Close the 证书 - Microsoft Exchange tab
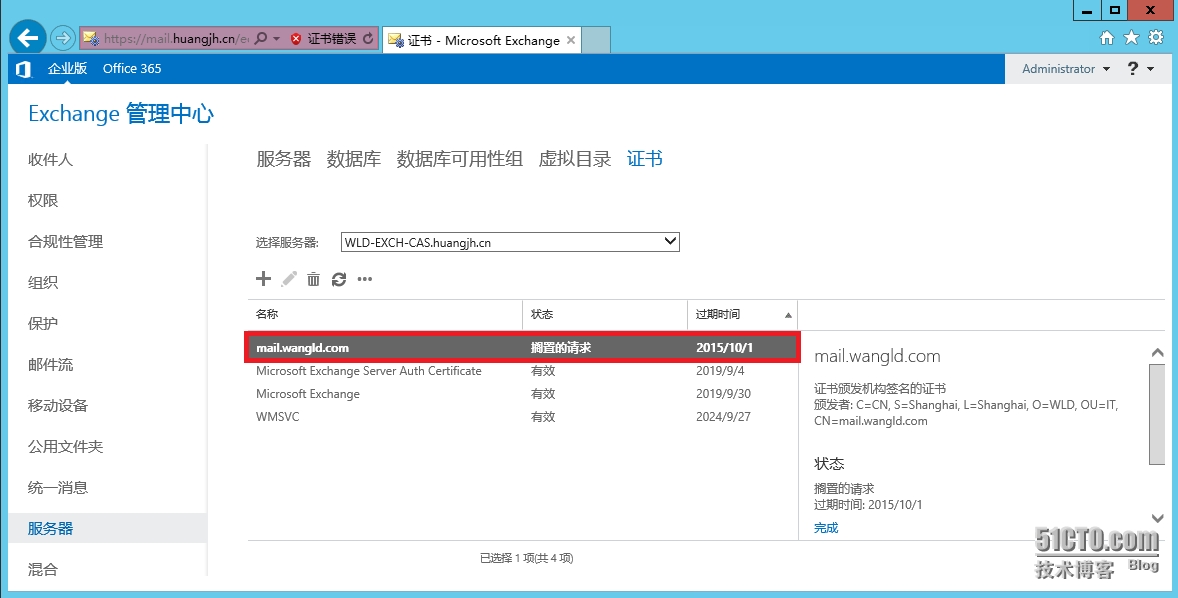The width and height of the screenshot is (1178, 598). pyautogui.click(x=571, y=40)
